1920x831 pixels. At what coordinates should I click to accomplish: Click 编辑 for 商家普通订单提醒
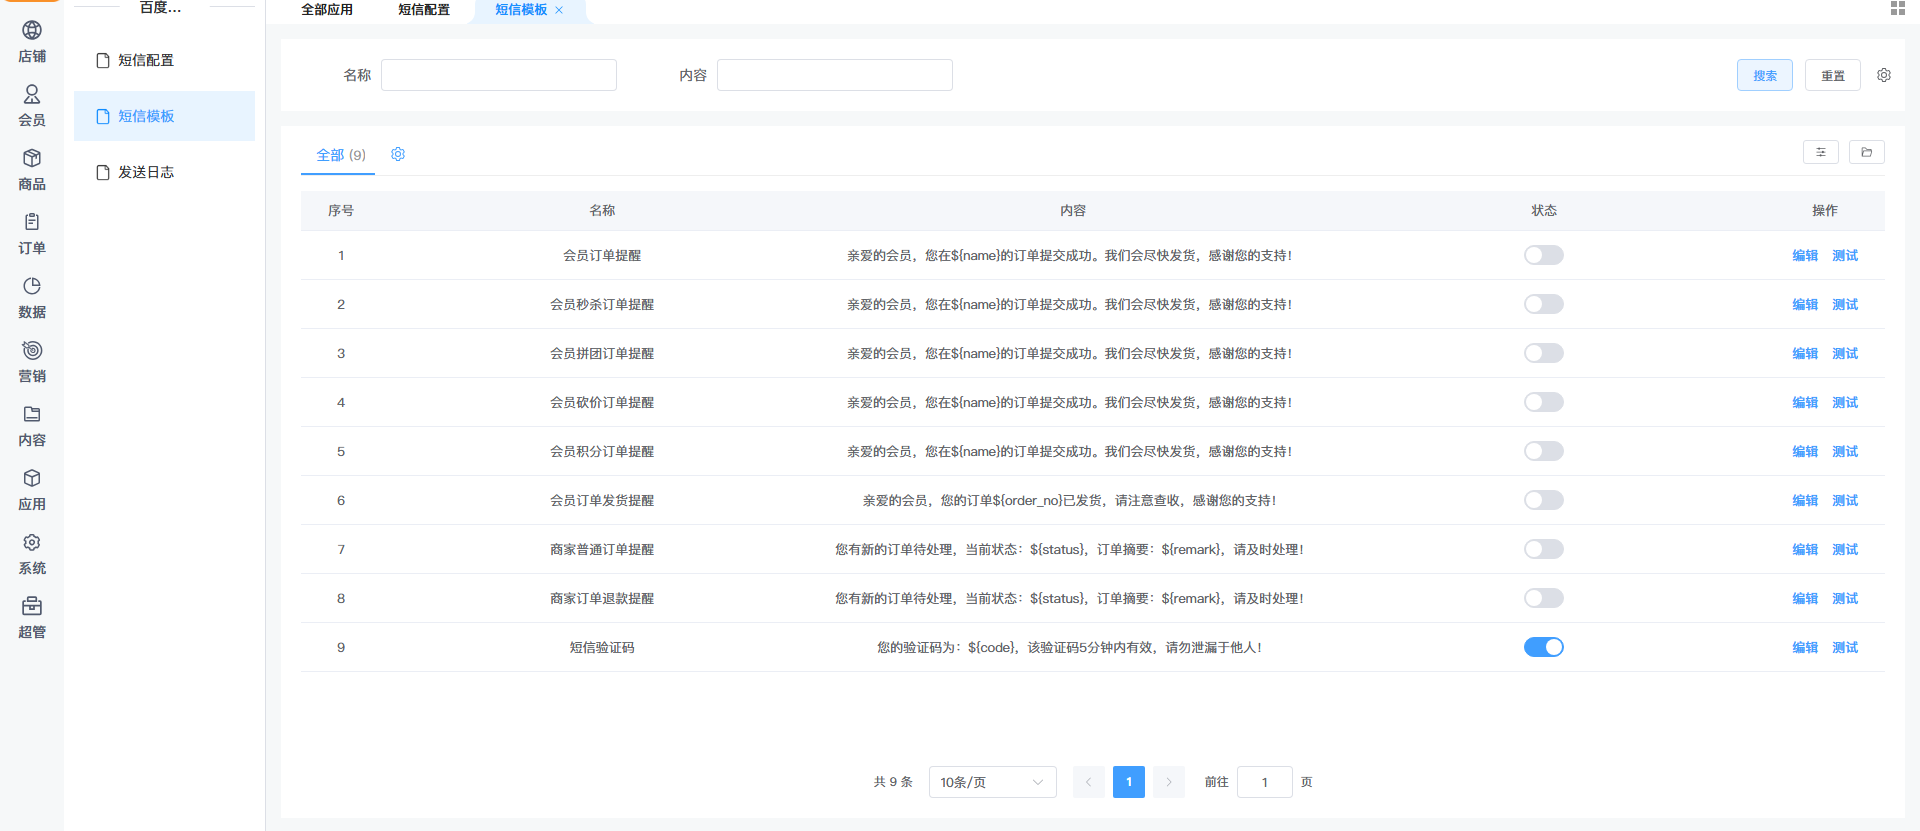tap(1805, 549)
